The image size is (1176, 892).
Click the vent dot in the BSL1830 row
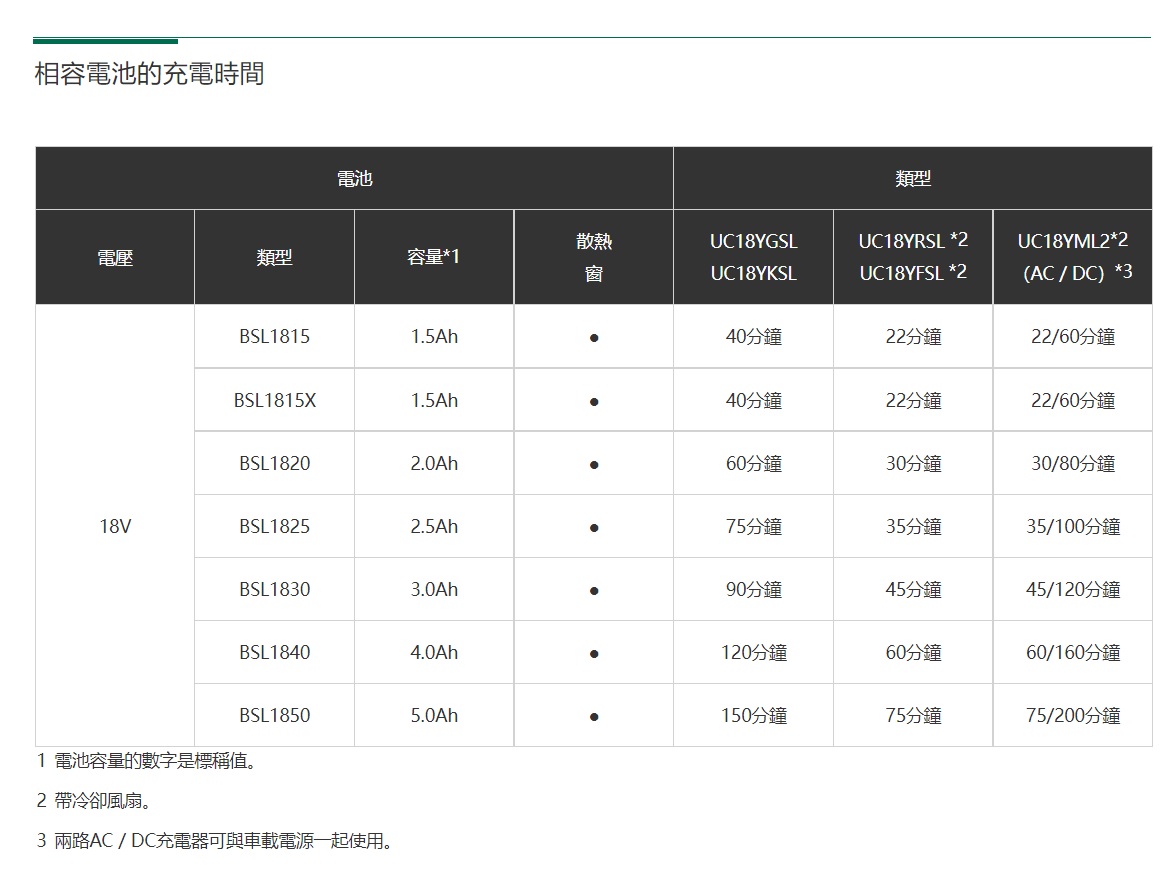pos(594,590)
